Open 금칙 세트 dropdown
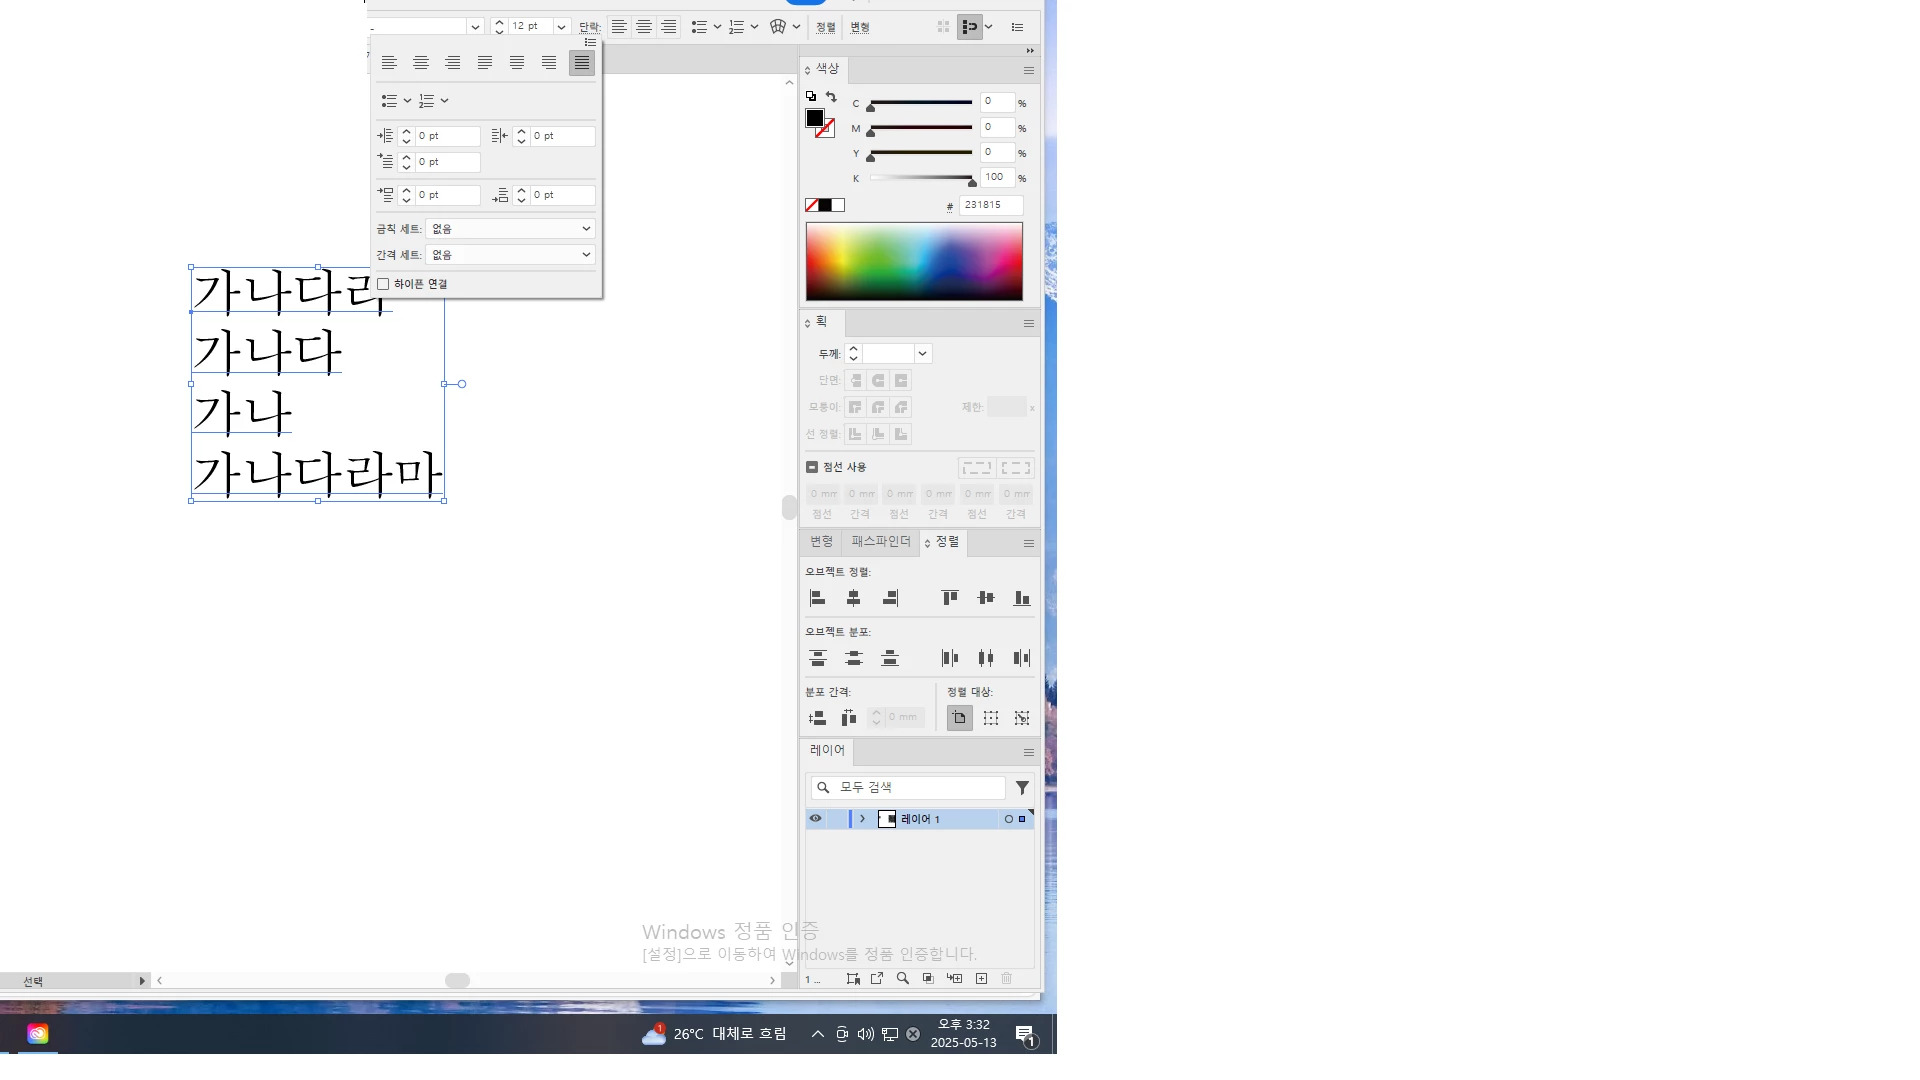The width and height of the screenshot is (1920, 1080). (510, 229)
